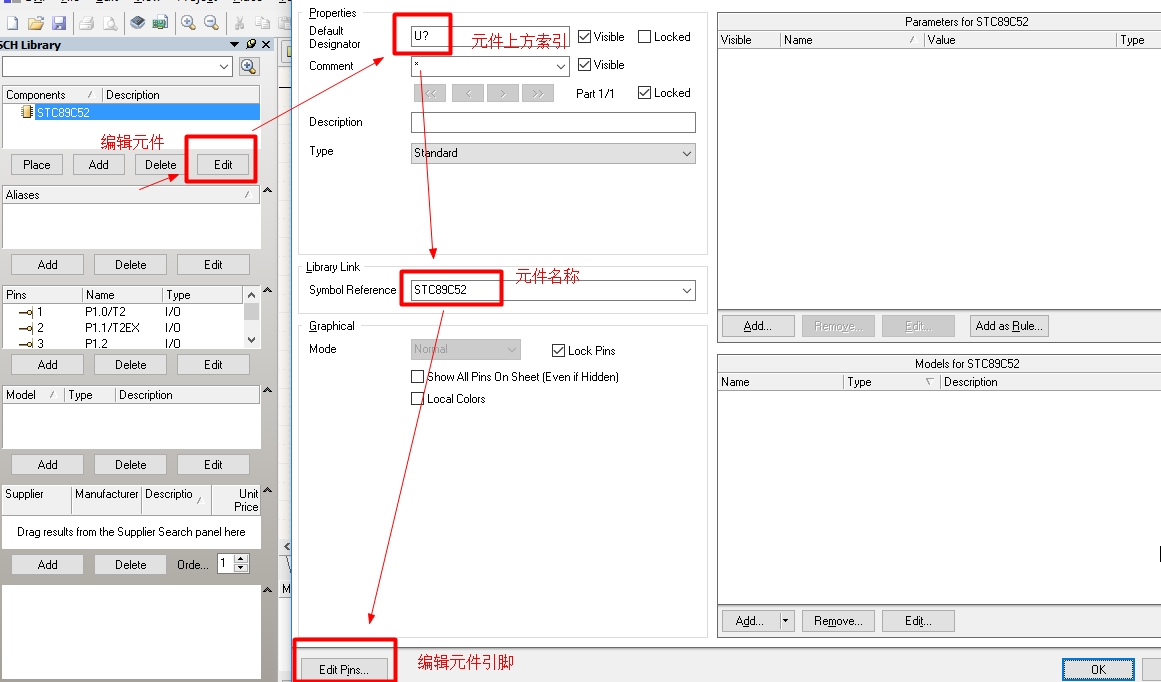Click the Print toolbar icon
This screenshot has width=1161, height=682.
coord(87,23)
